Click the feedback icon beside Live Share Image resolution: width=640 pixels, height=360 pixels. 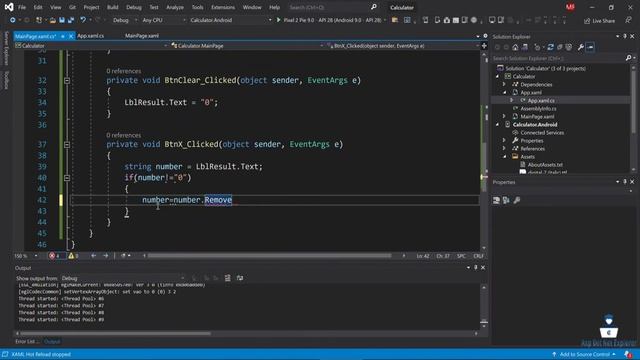(x=628, y=20)
